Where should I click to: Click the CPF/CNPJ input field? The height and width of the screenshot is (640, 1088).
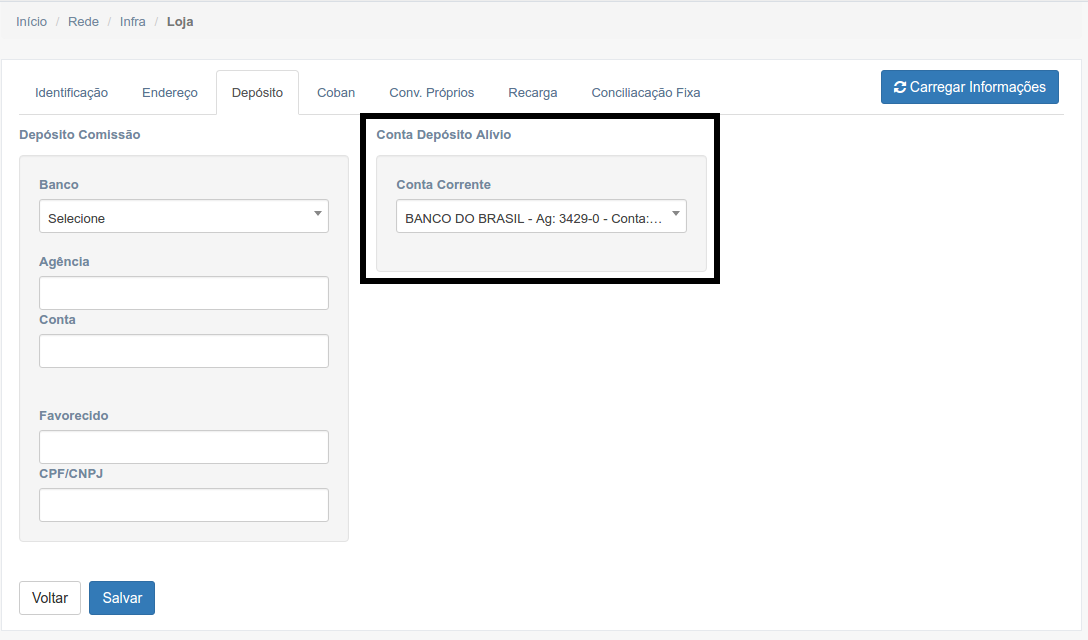coord(184,505)
